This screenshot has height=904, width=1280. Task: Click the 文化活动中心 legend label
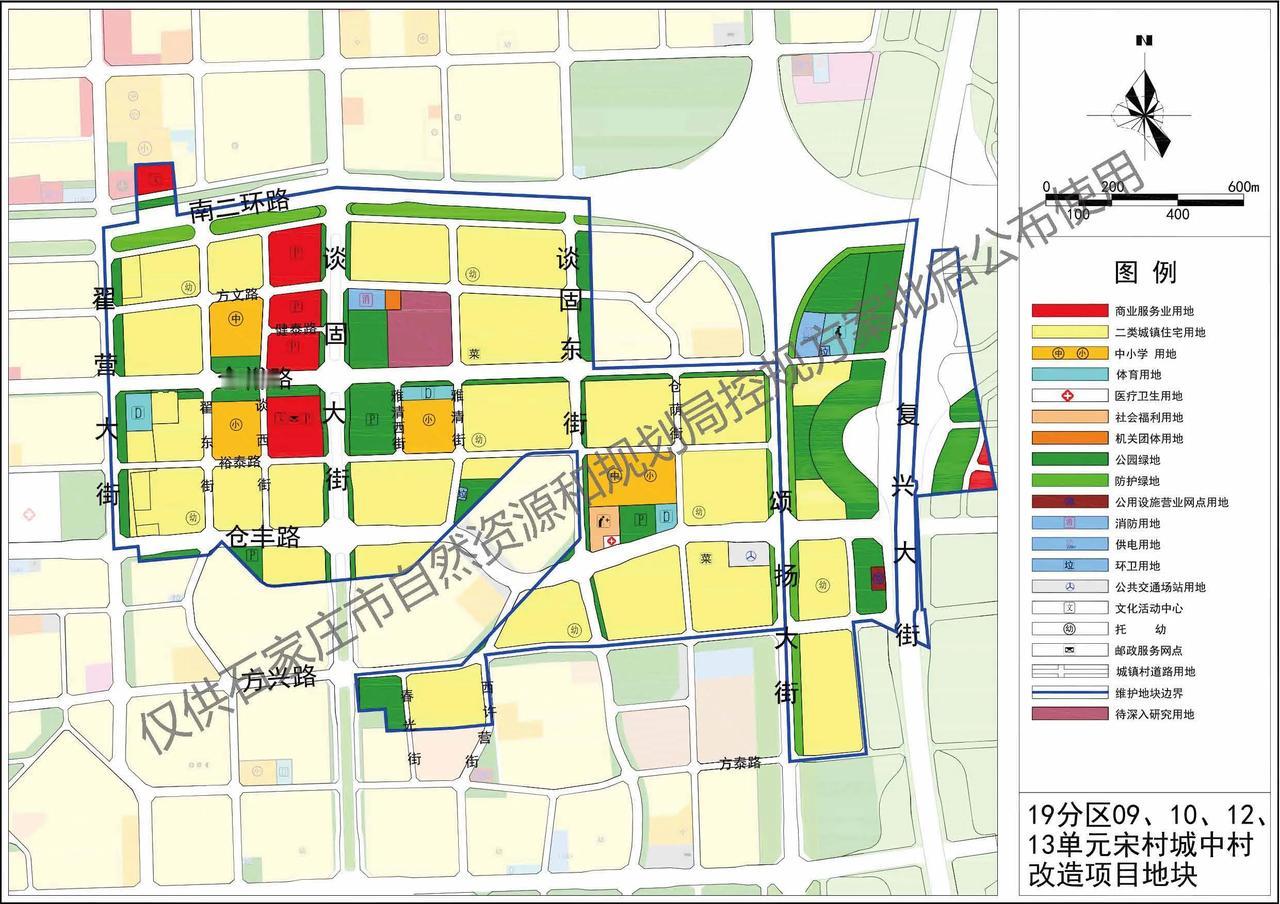click(1148, 608)
